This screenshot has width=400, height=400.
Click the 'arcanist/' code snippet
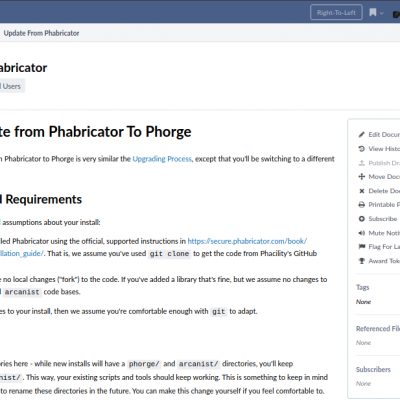(198, 364)
